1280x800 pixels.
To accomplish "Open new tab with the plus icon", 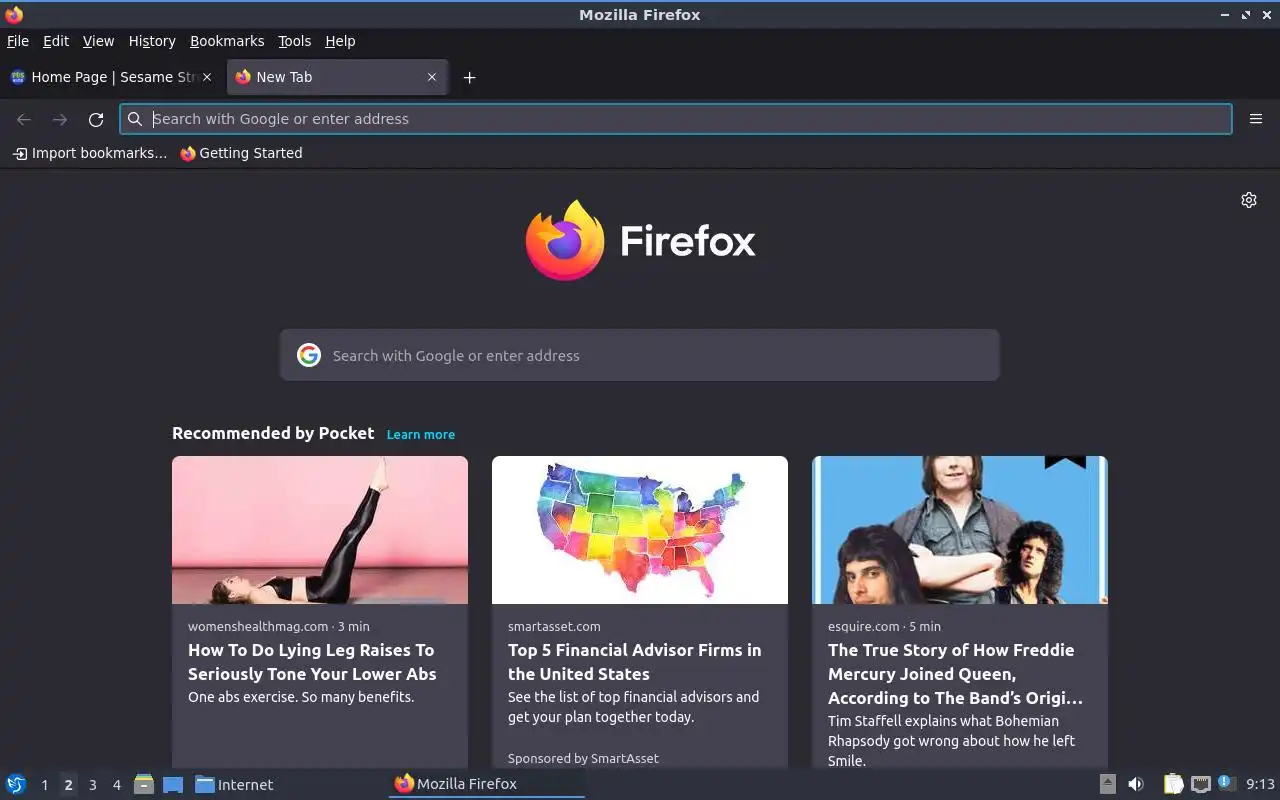I will 469,77.
